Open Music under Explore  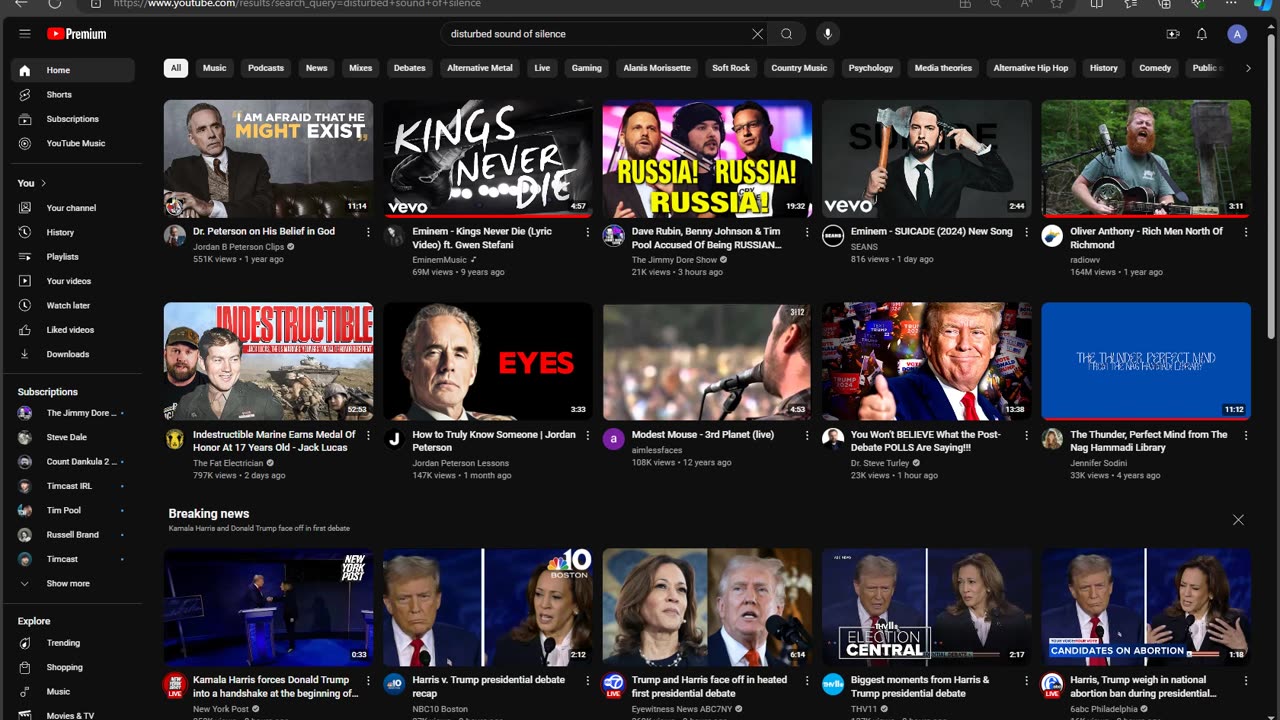(x=73, y=692)
